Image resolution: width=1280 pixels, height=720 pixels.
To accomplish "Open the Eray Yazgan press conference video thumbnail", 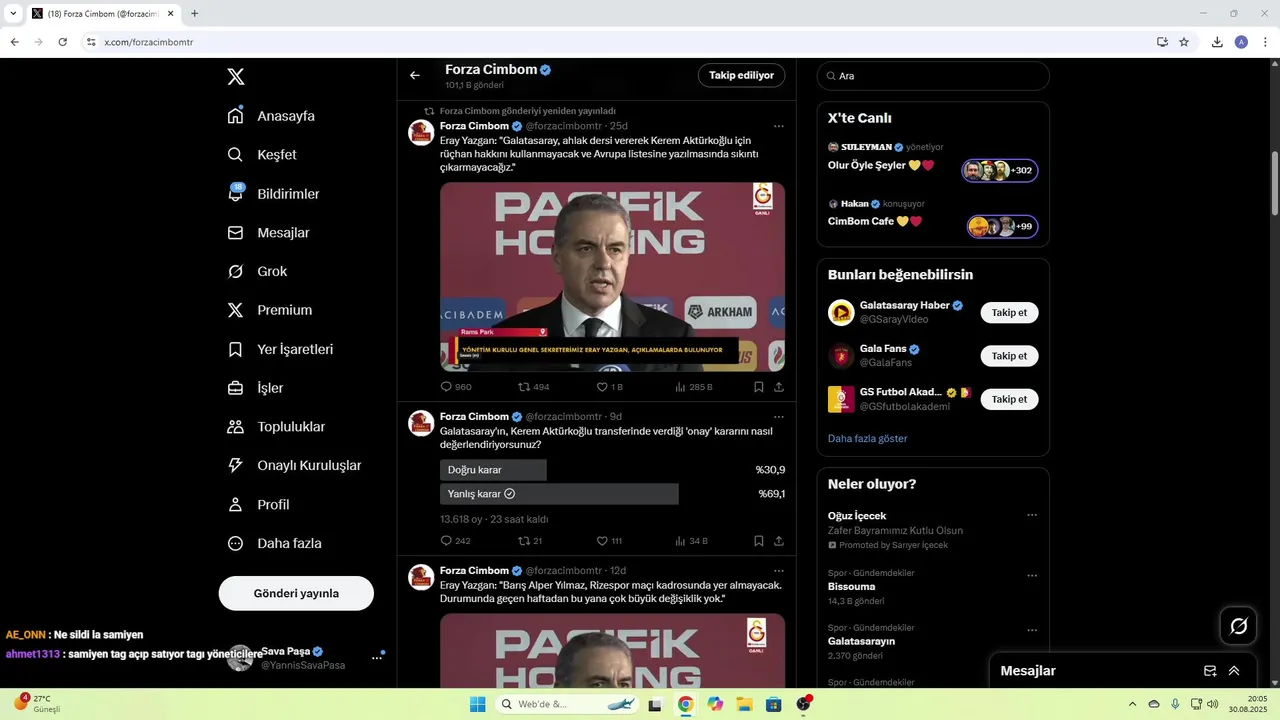I will 612,277.
